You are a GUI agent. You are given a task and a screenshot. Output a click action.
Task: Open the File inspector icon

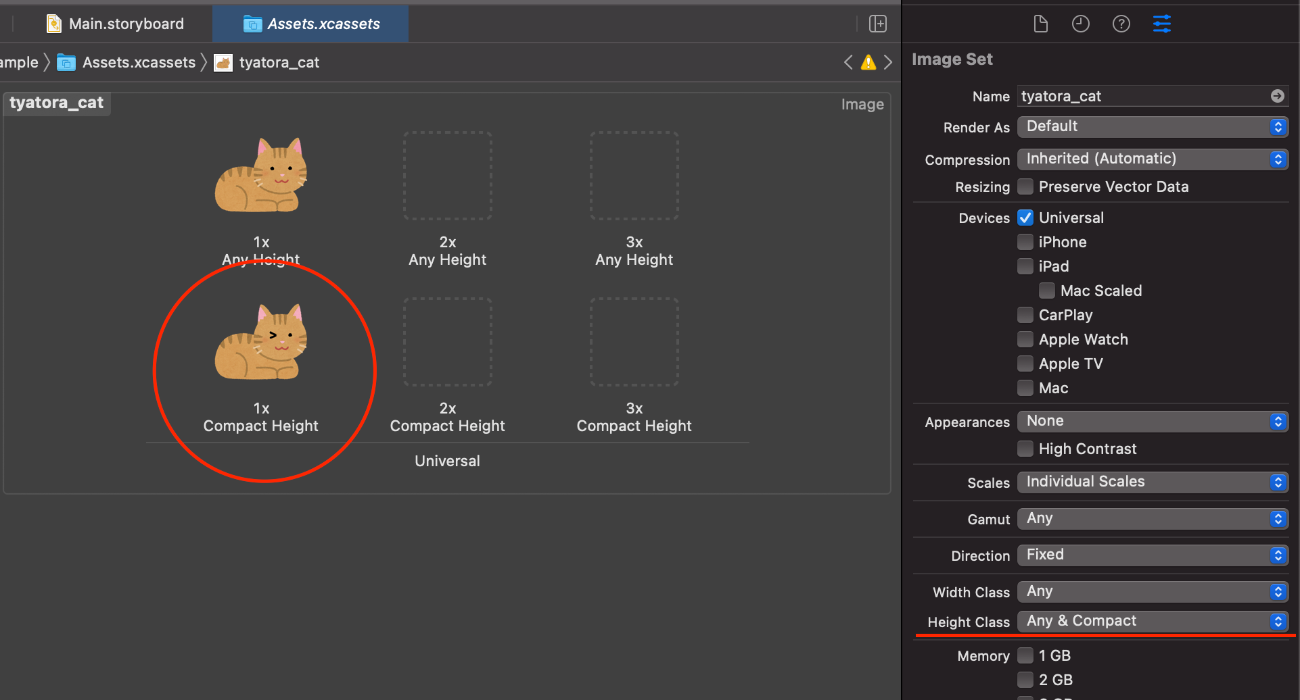[x=1040, y=24]
